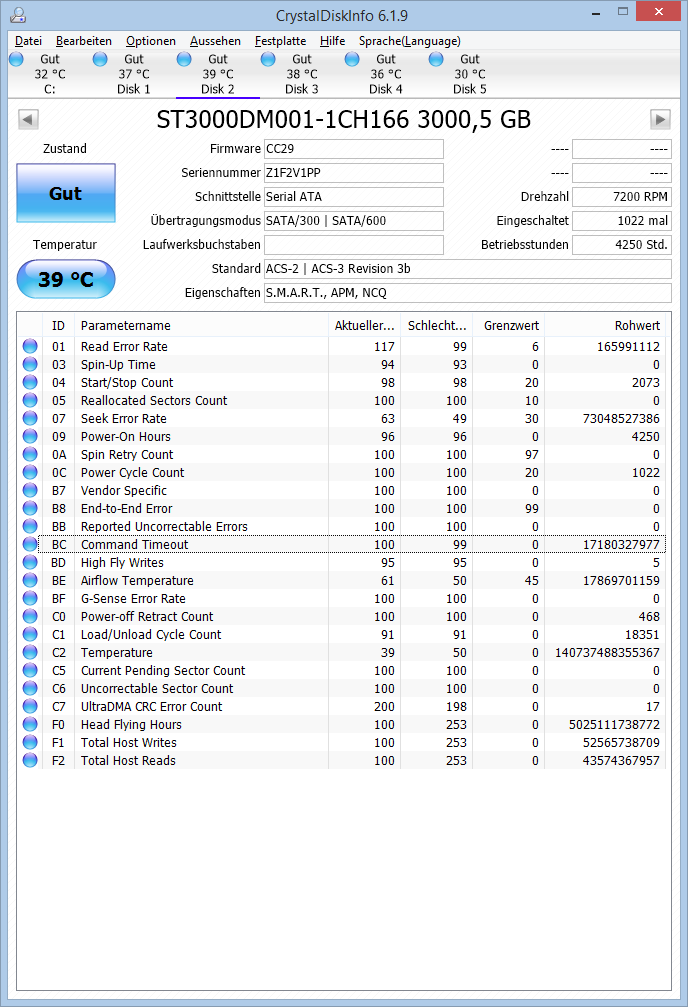Screen dimensions: 688x1007
Task: Click status orb for Command Timeout
Action: pos(30,544)
